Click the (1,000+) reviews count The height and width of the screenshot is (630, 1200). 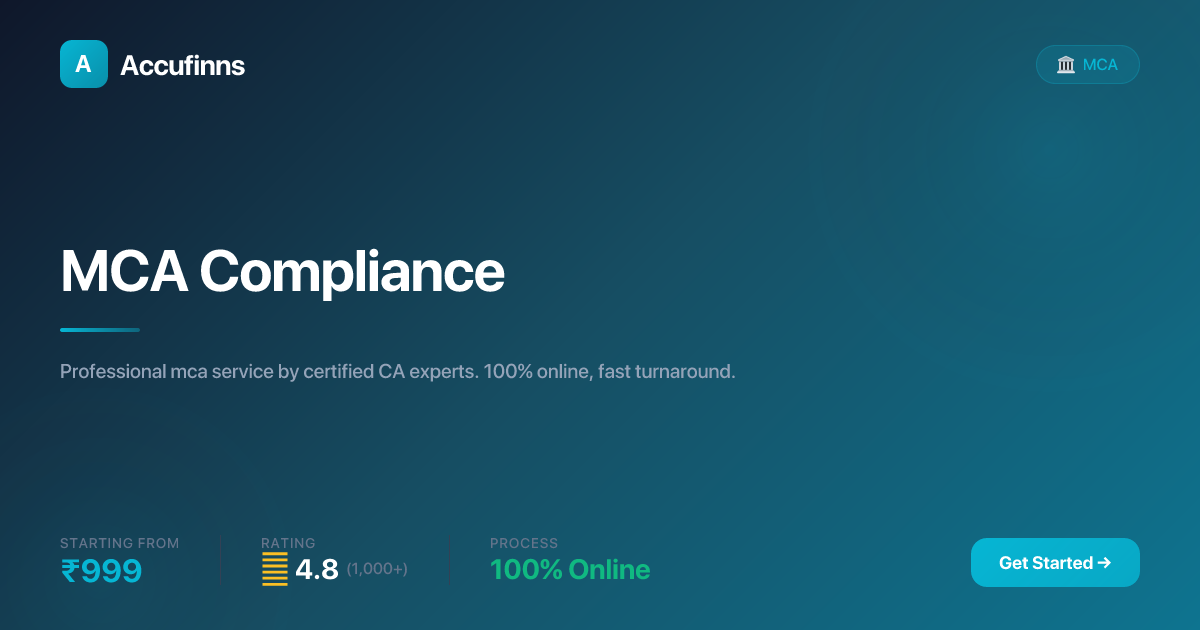(x=377, y=569)
